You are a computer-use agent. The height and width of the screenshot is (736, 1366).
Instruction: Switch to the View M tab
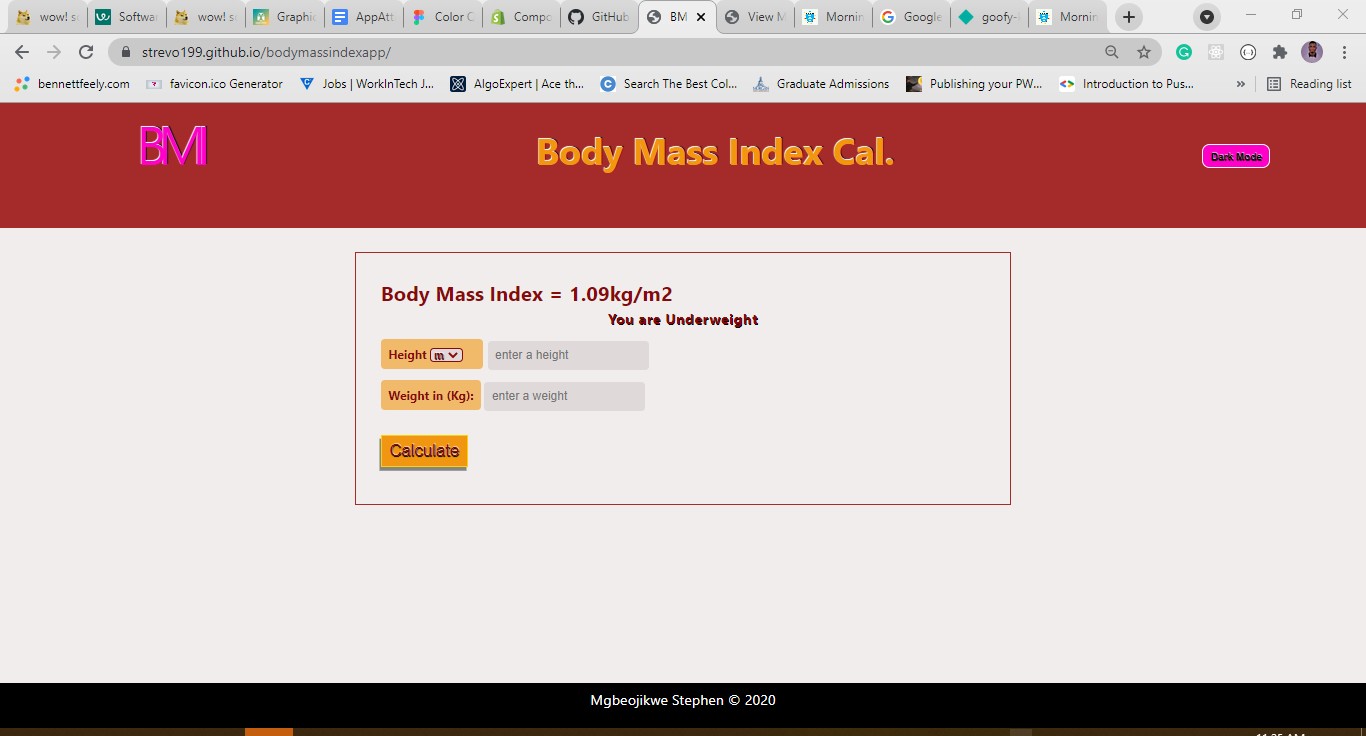(x=755, y=17)
